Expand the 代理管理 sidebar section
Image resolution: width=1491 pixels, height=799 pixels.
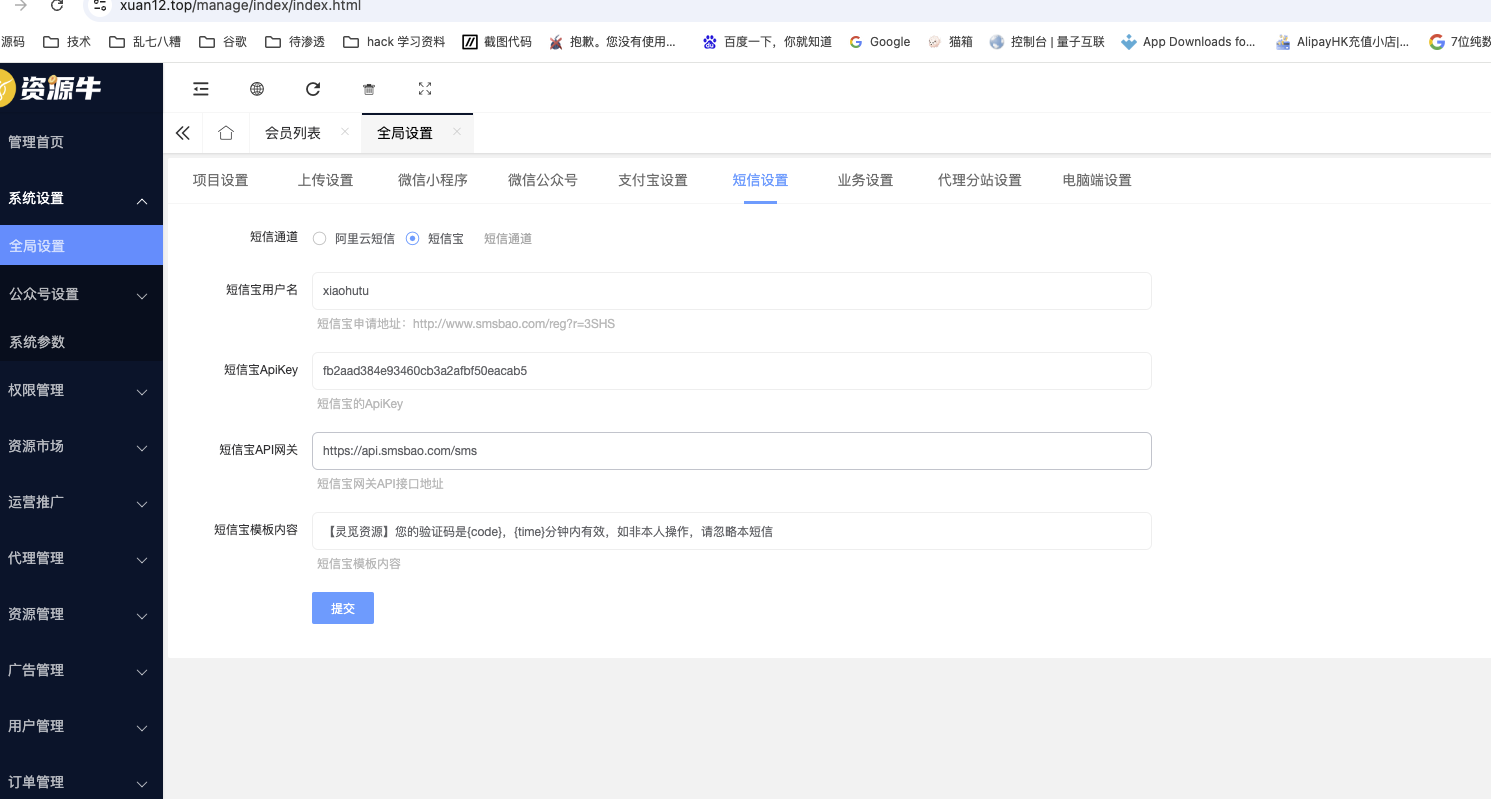coord(60,558)
